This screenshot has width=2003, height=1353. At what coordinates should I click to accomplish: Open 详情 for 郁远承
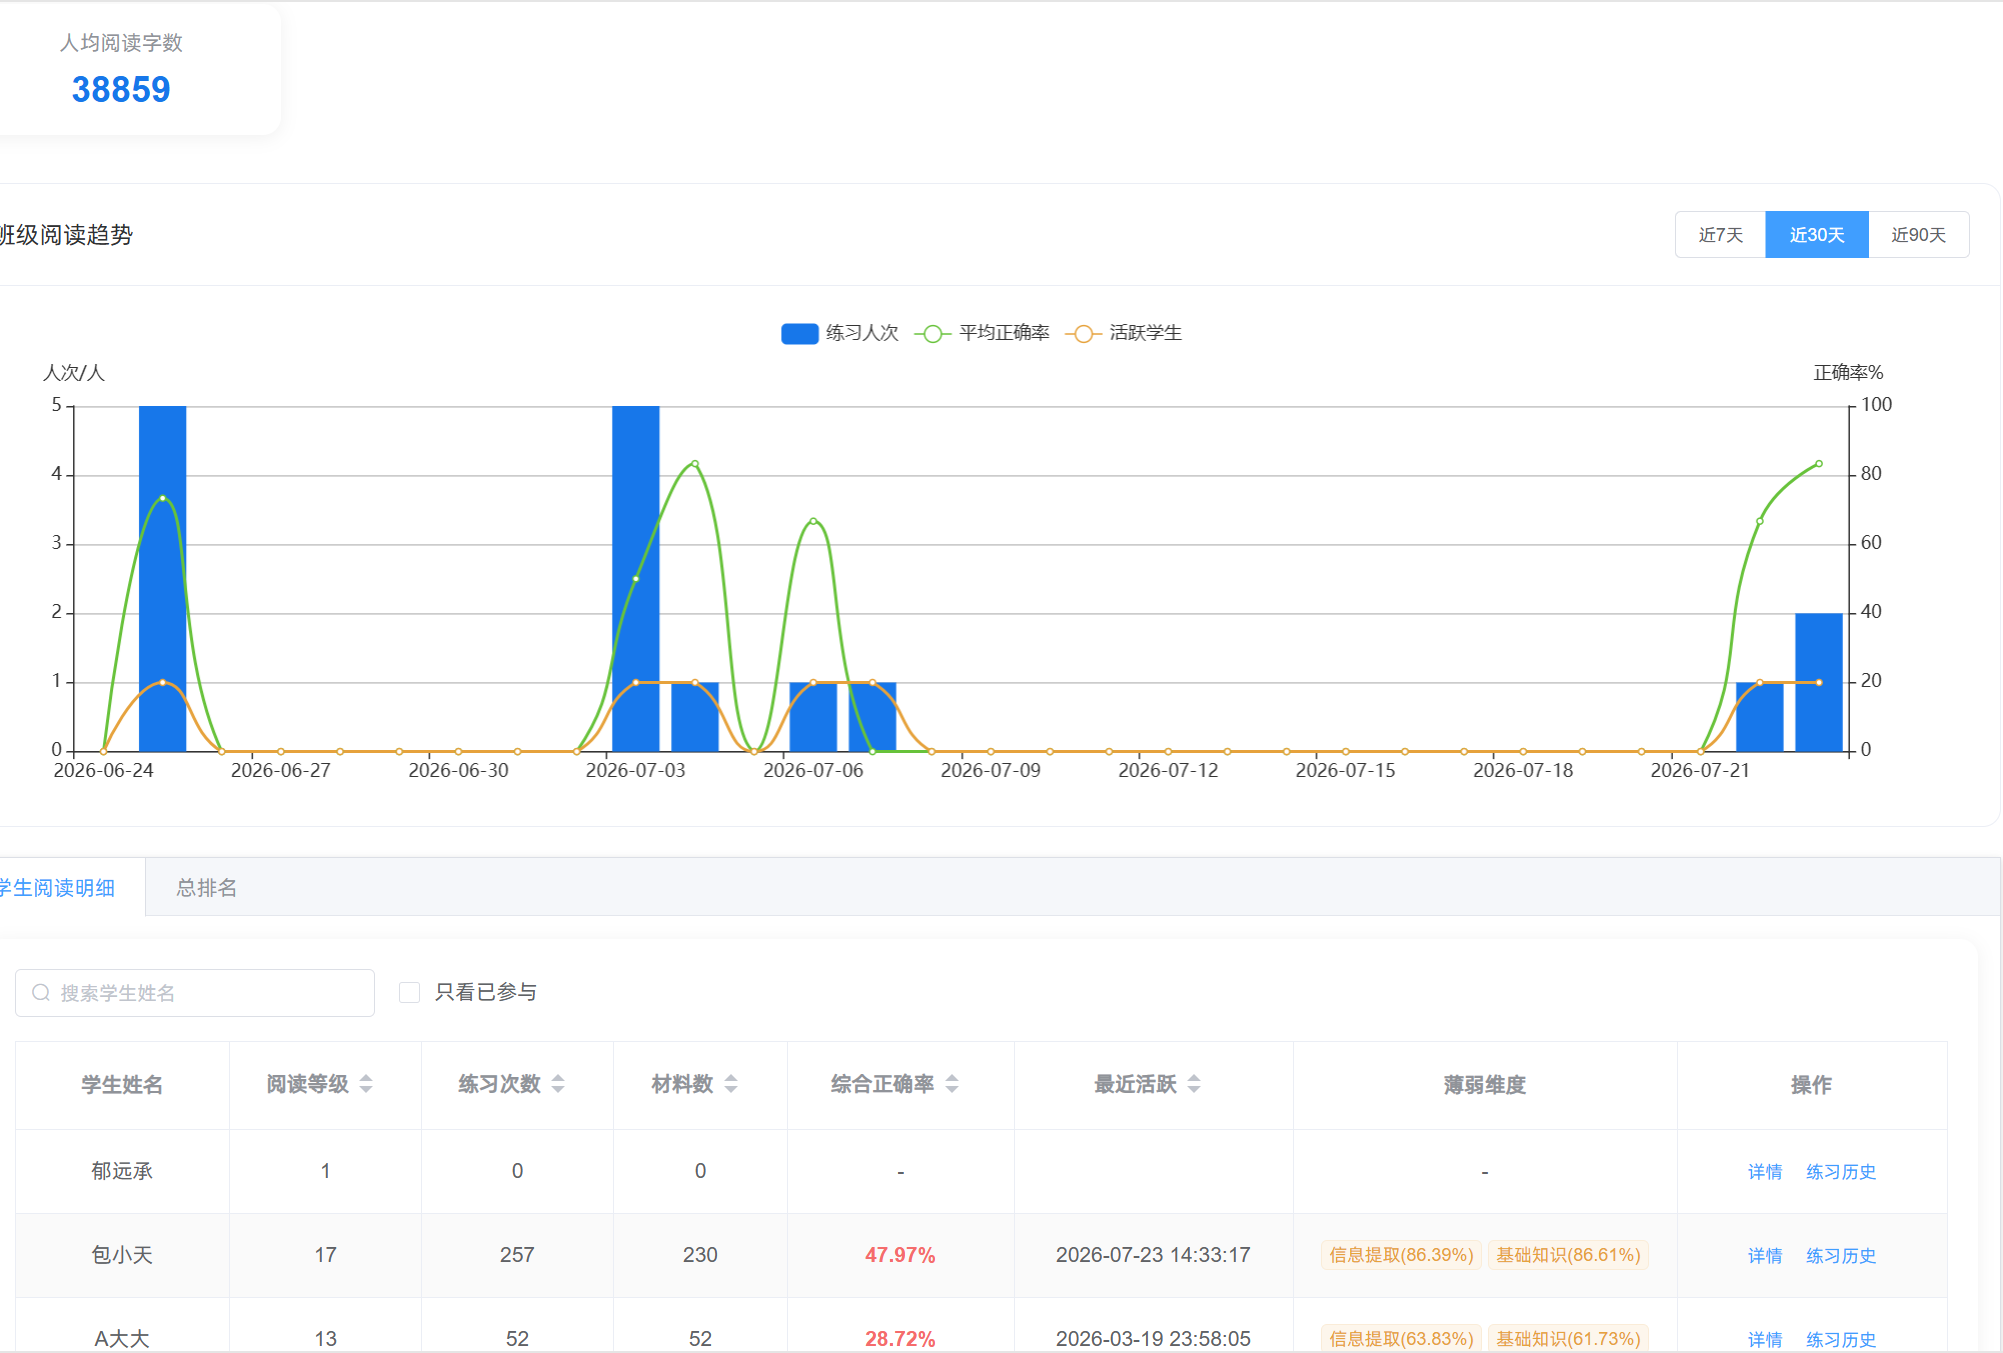click(1765, 1172)
